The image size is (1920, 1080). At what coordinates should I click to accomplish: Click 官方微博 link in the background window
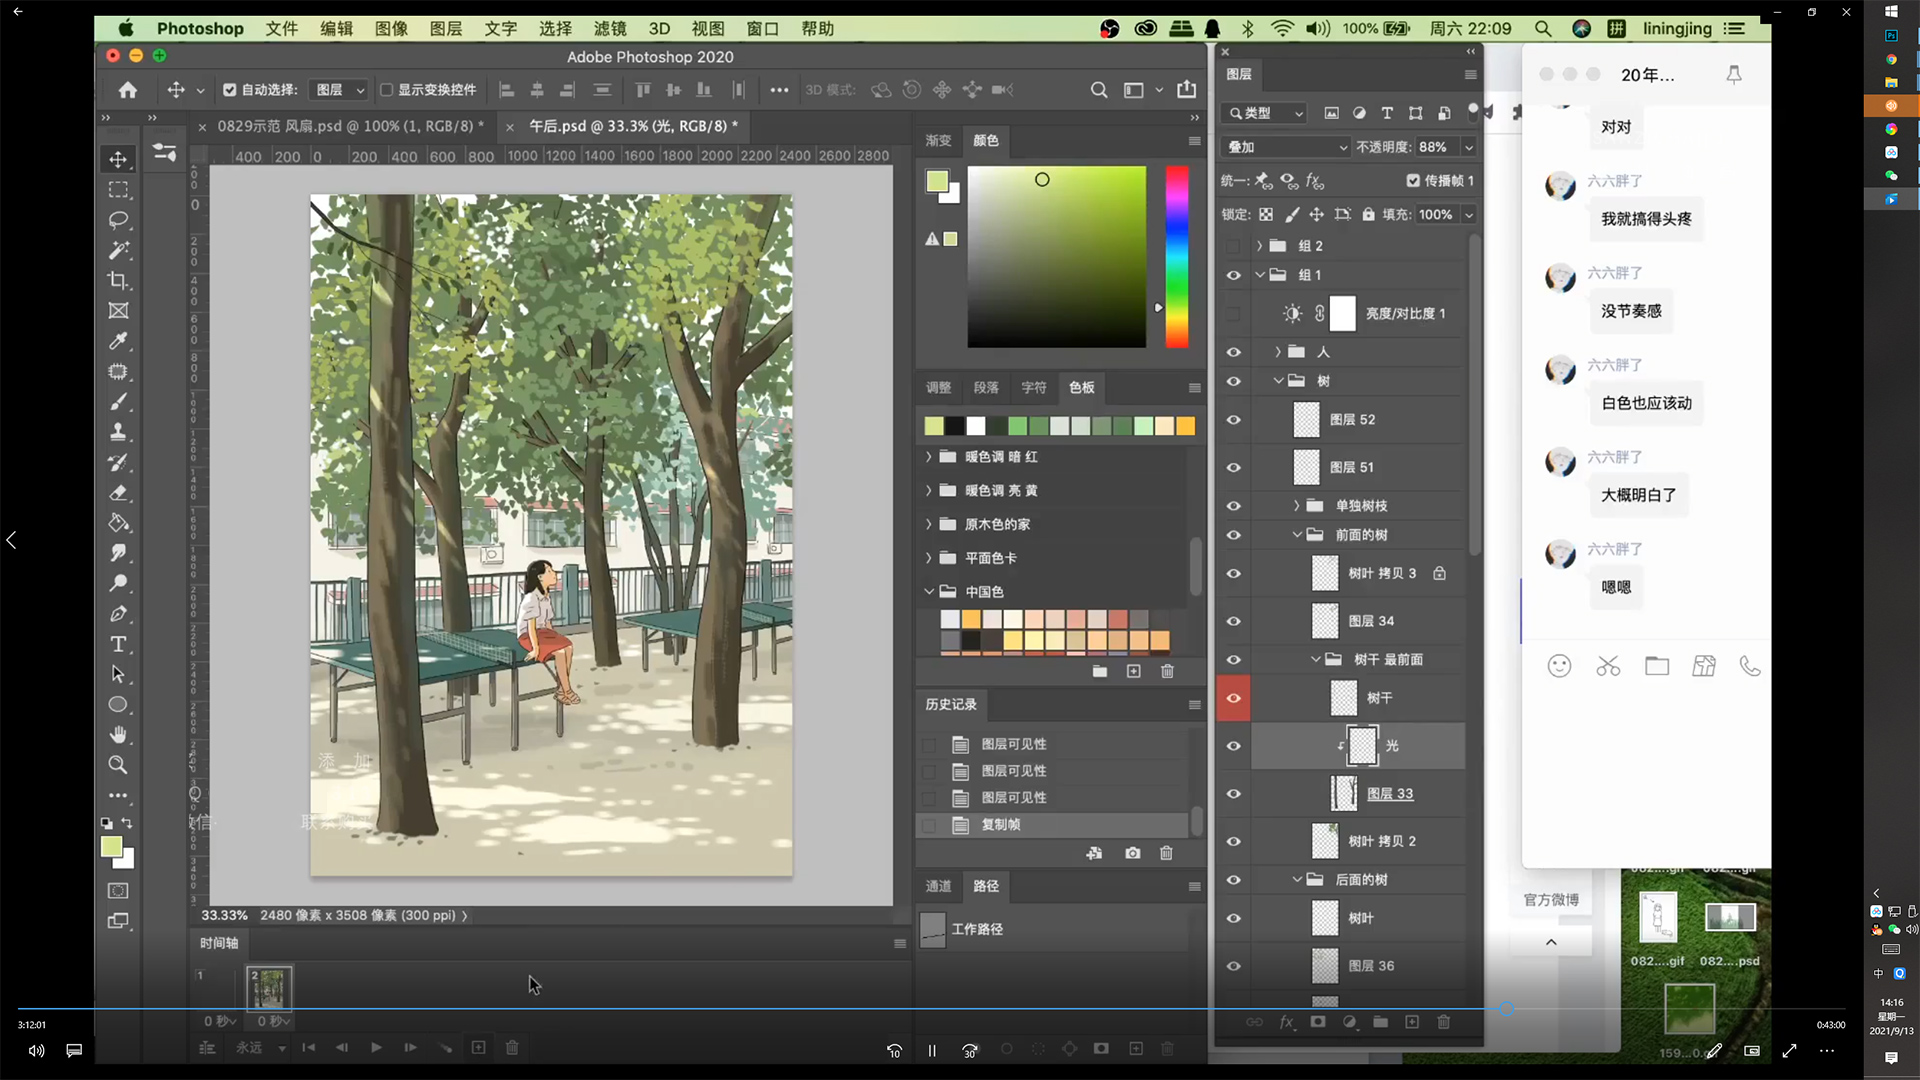pos(1551,900)
